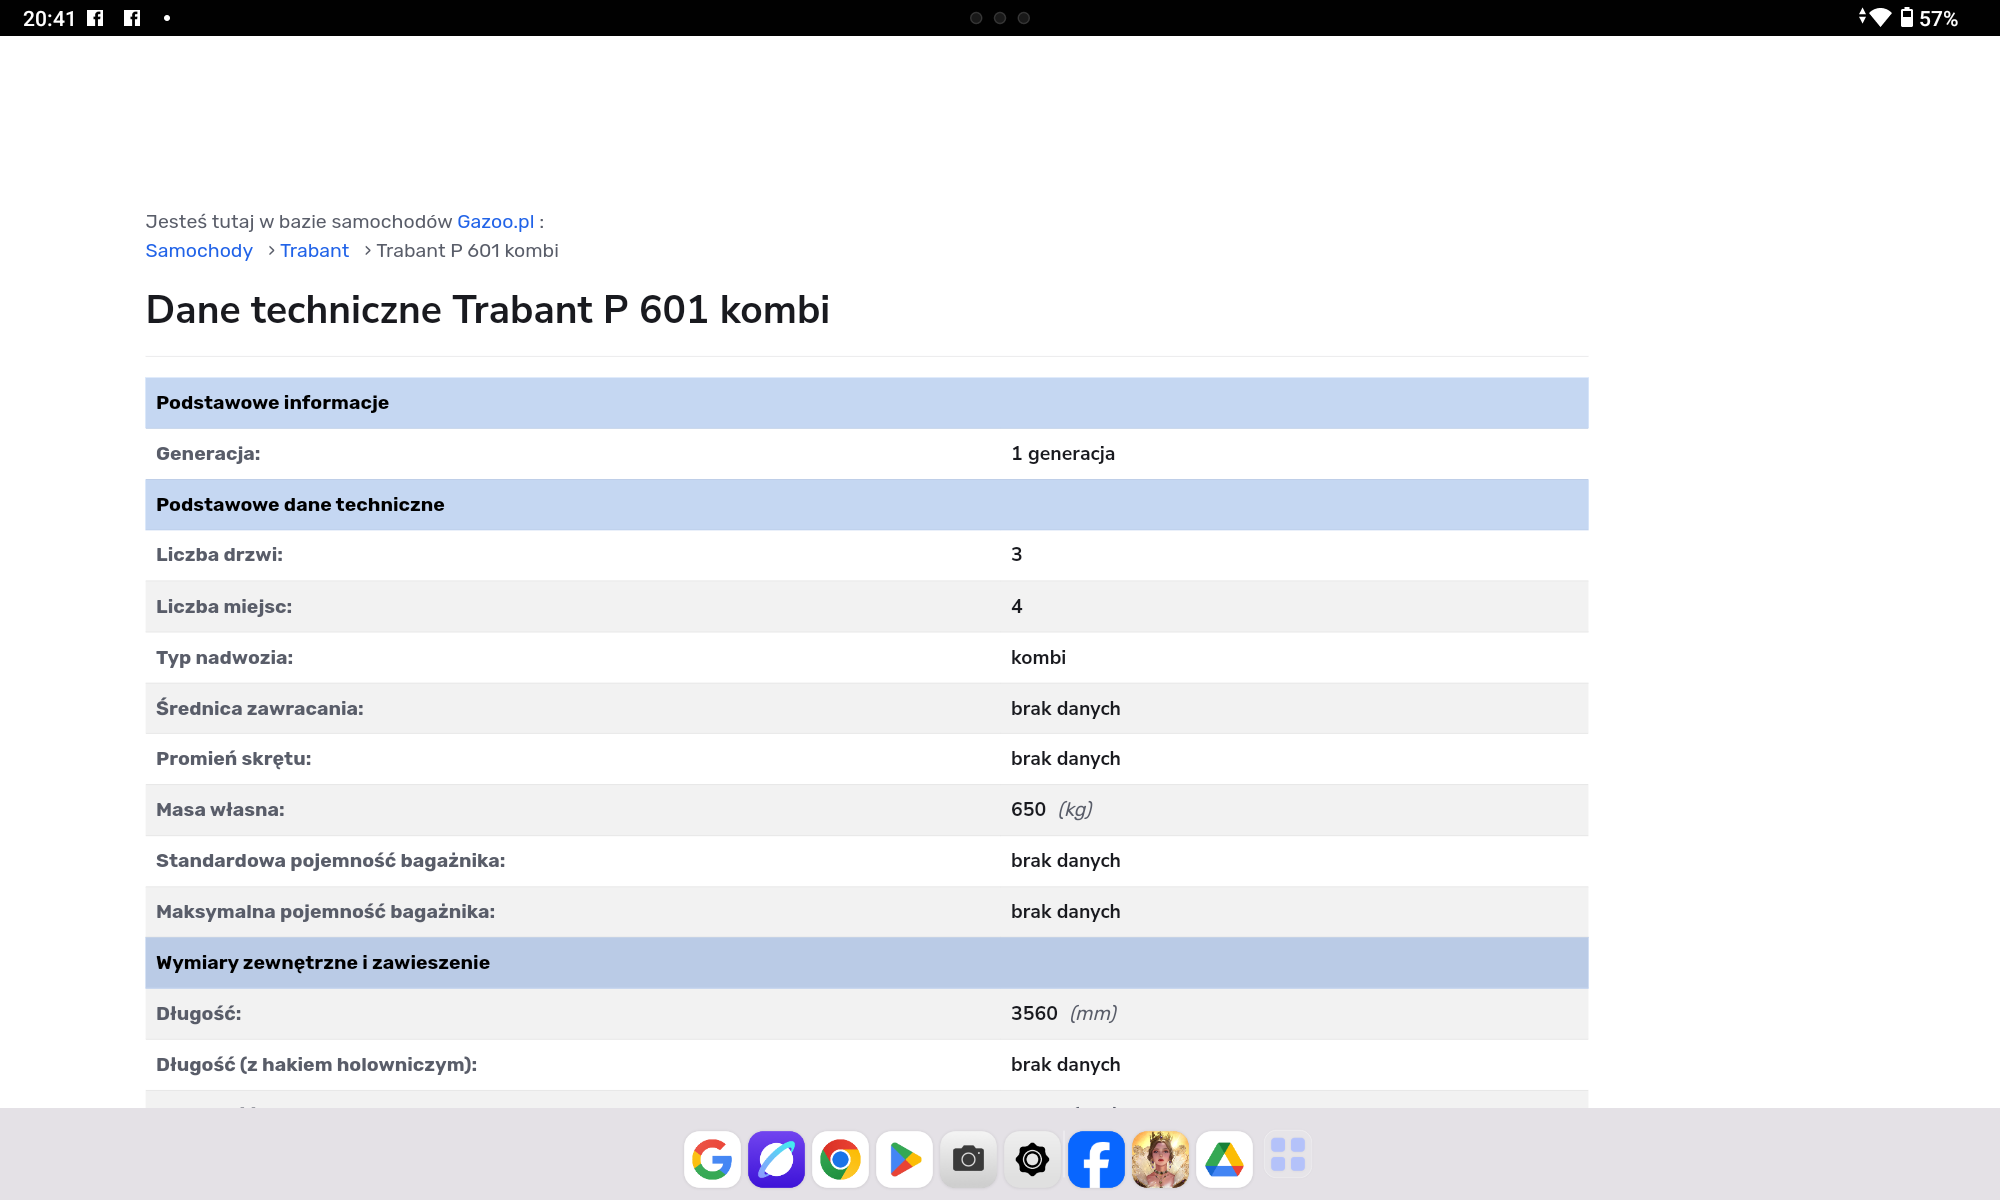
Task: Open Google app in the dock
Action: (712, 1159)
